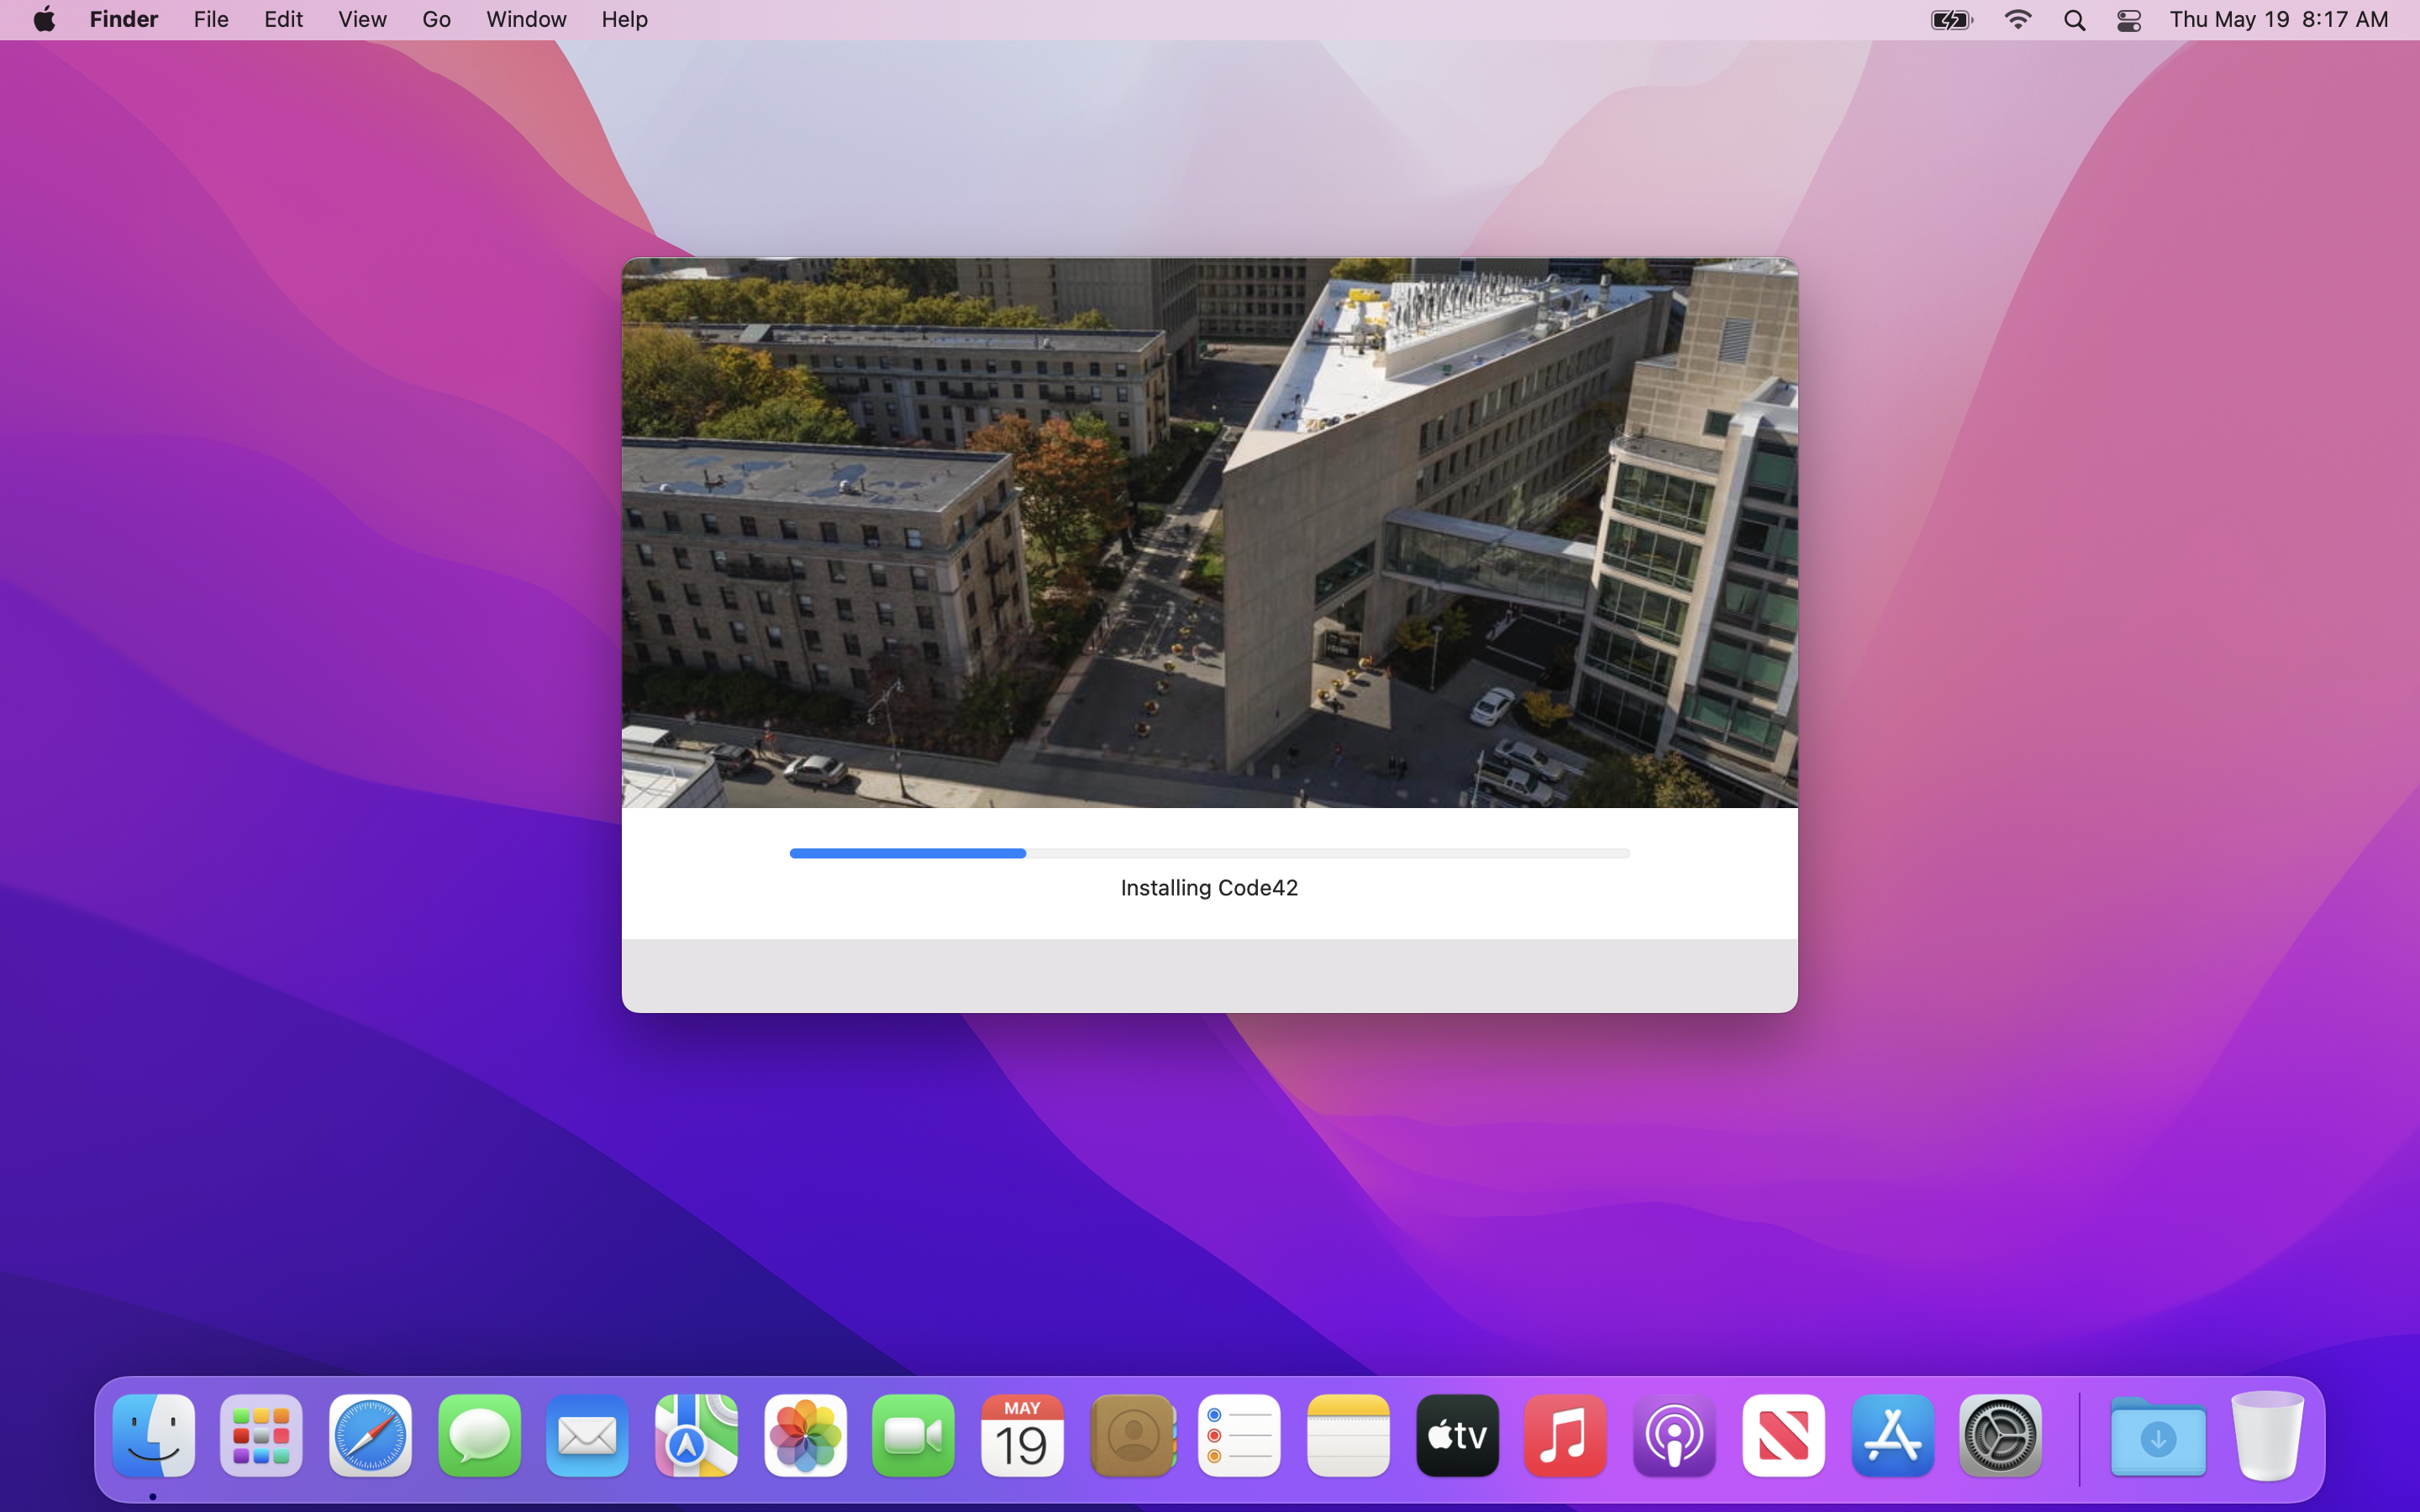This screenshot has width=2420, height=1512.
Task: Open Apple TV app in Dock
Action: (x=1457, y=1435)
